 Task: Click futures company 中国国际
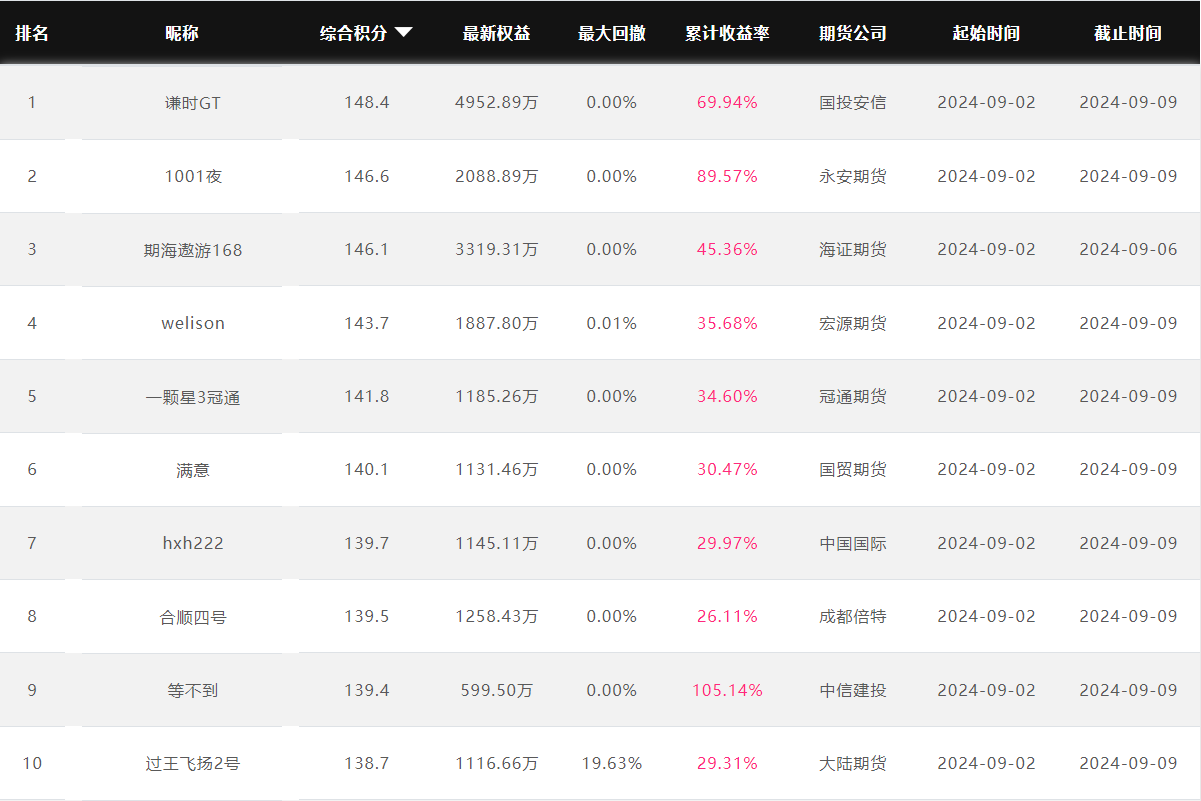click(x=853, y=543)
